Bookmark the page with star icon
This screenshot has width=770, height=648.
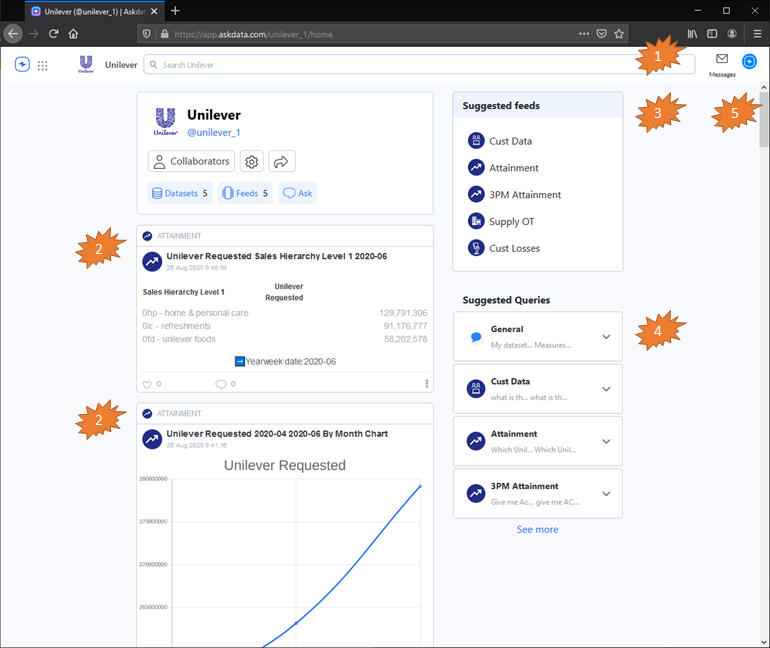pyautogui.click(x=619, y=34)
